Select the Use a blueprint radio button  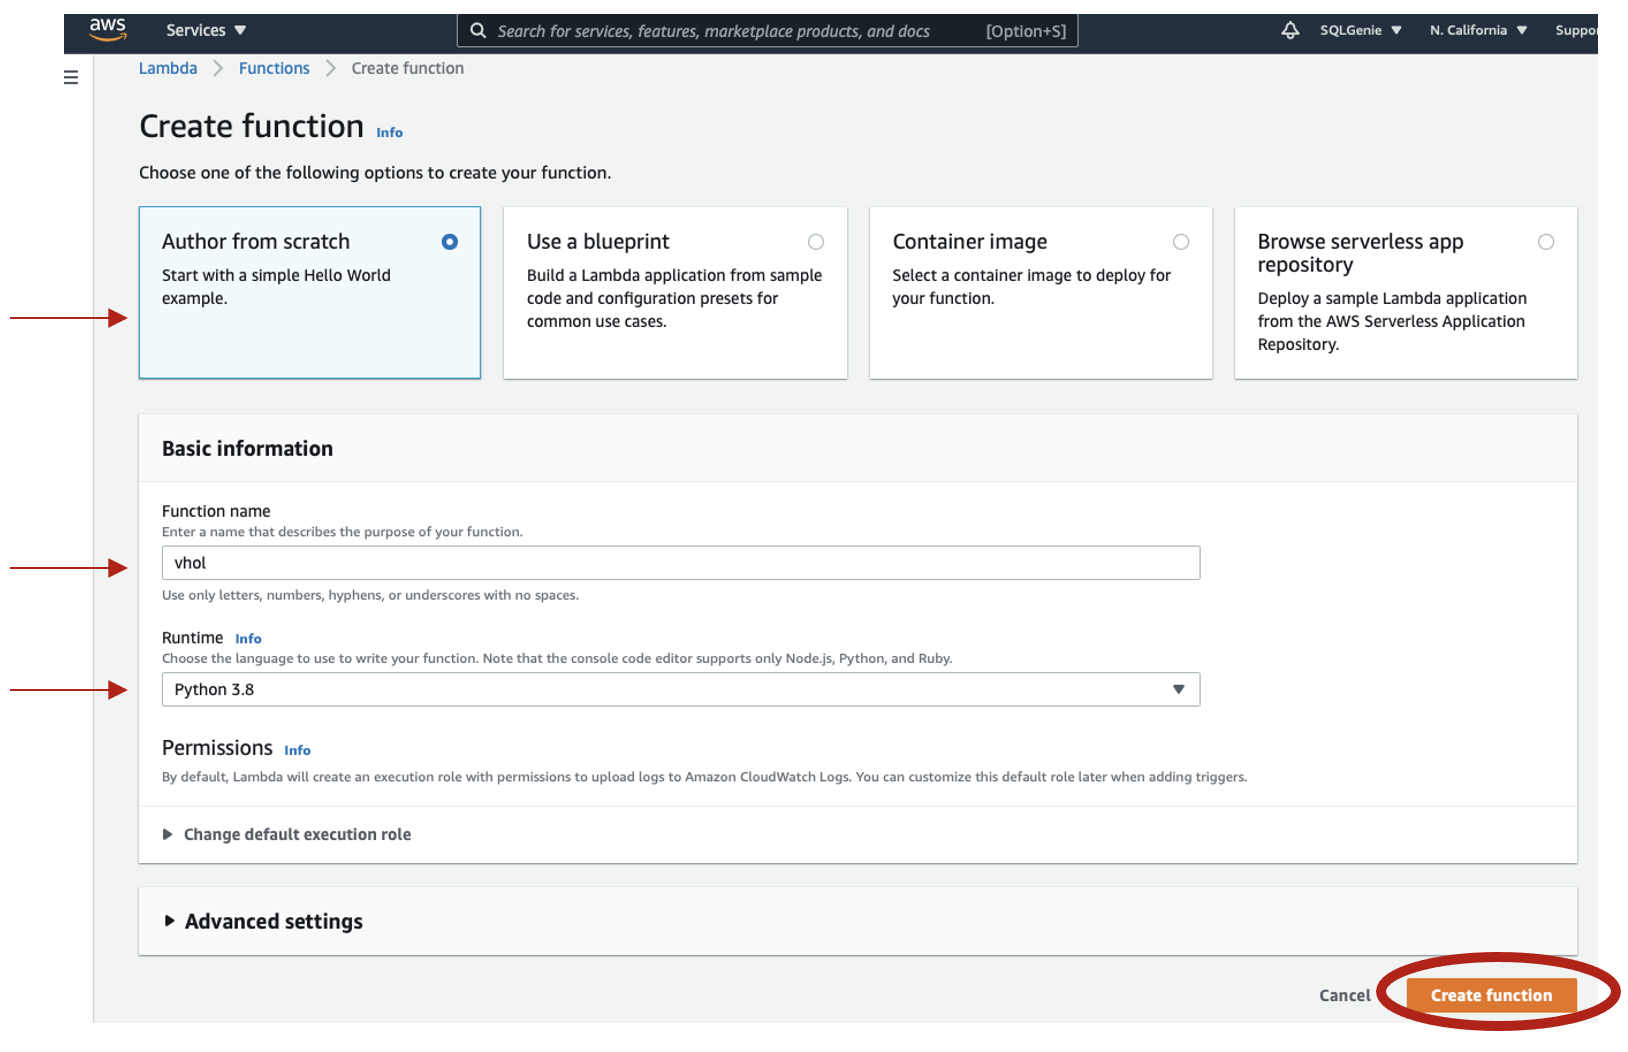tap(816, 242)
